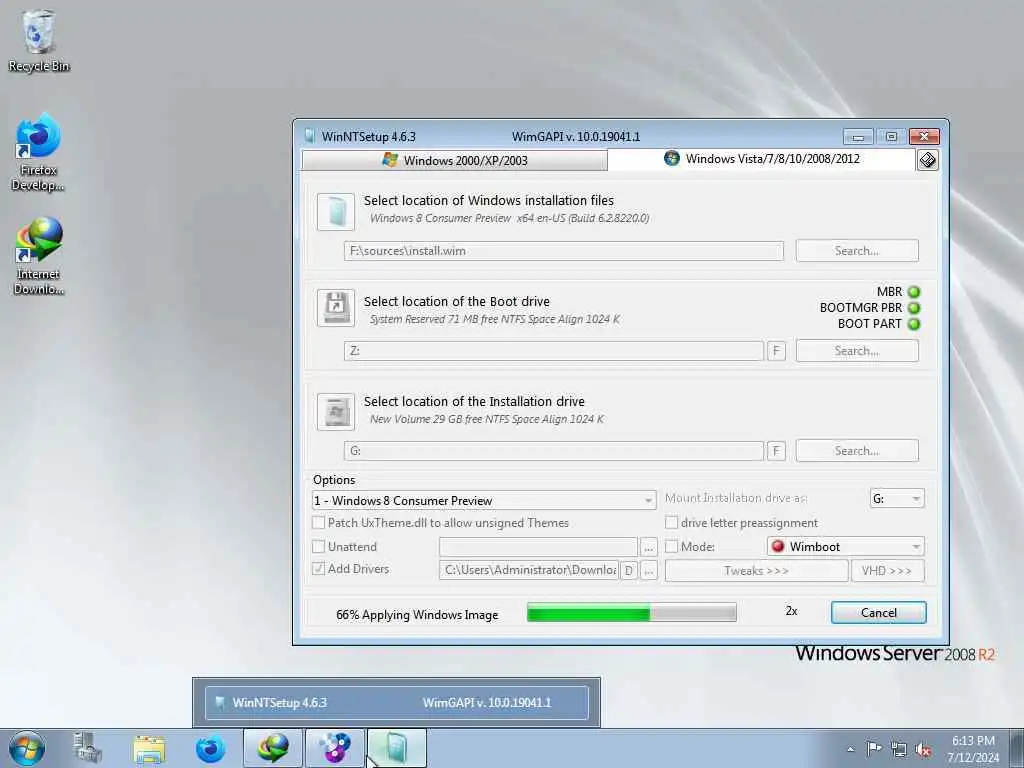The image size is (1024, 768).
Task: Open Action Center flag in system tray
Action: [x=874, y=749]
